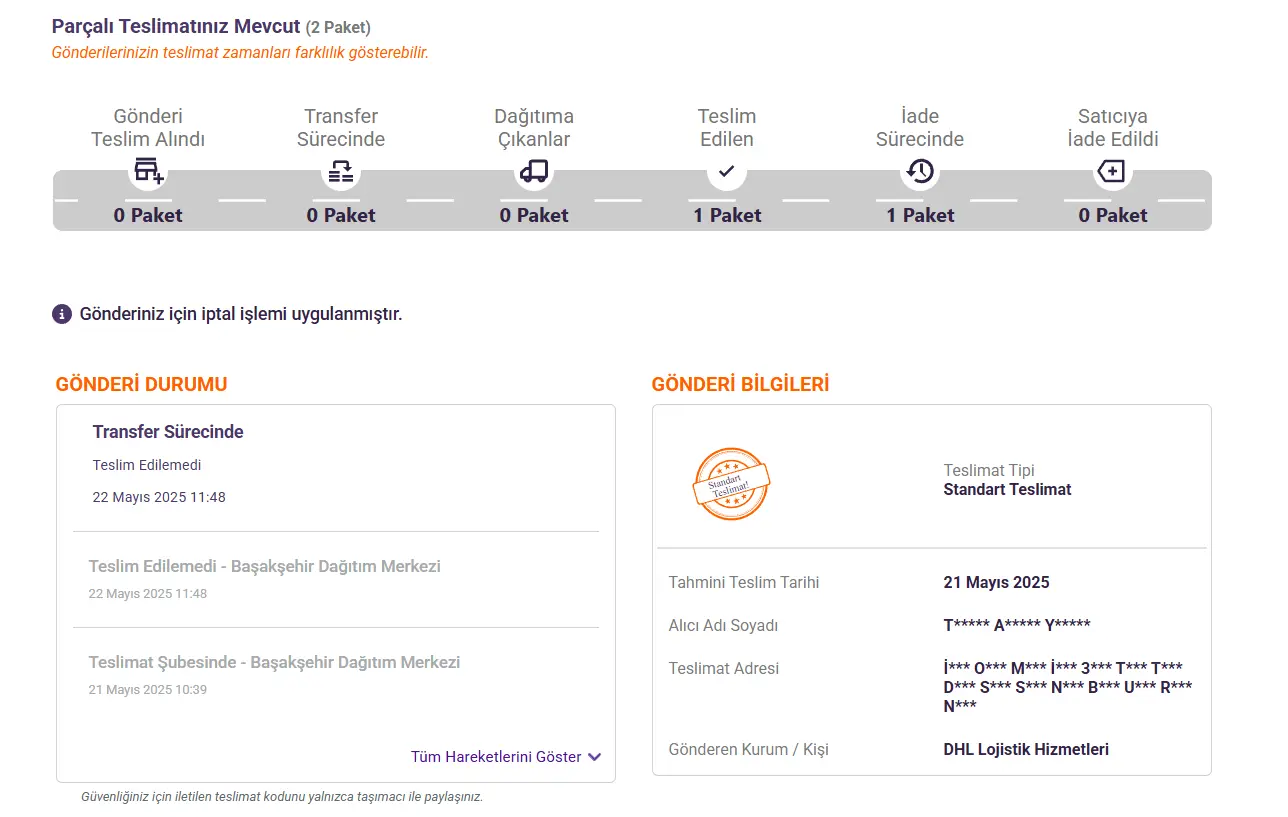Click the 1 Paket count under Teslim Edilen
Image resolution: width=1288 pixels, height=817 pixels.
point(727,215)
